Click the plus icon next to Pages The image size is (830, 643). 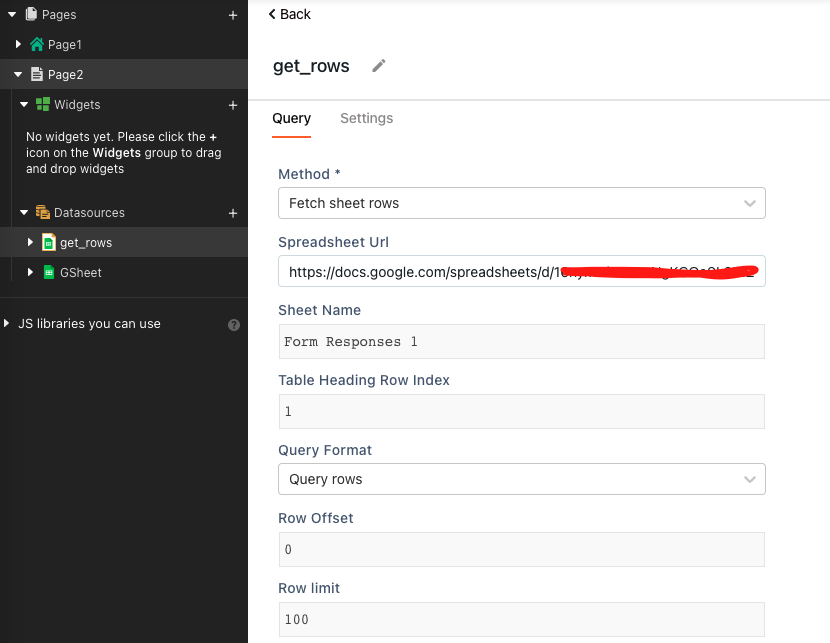click(x=233, y=15)
